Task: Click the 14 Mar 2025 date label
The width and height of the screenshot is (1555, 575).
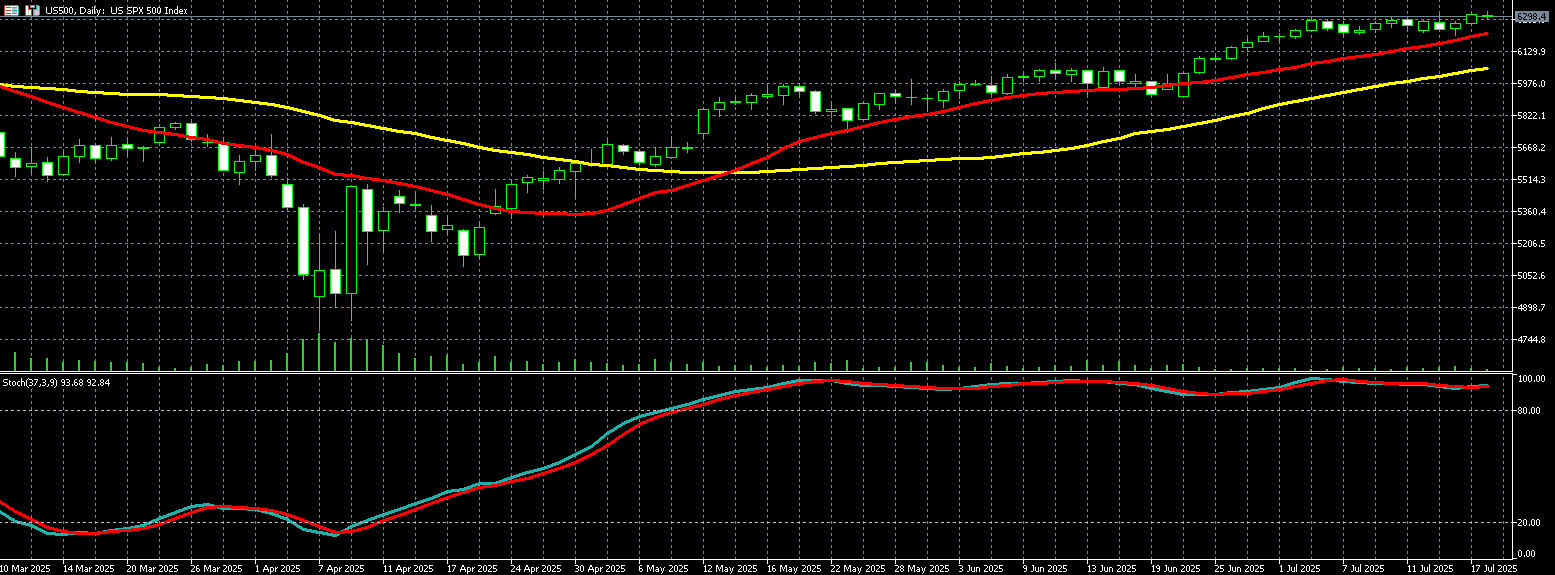Action: click(x=89, y=567)
